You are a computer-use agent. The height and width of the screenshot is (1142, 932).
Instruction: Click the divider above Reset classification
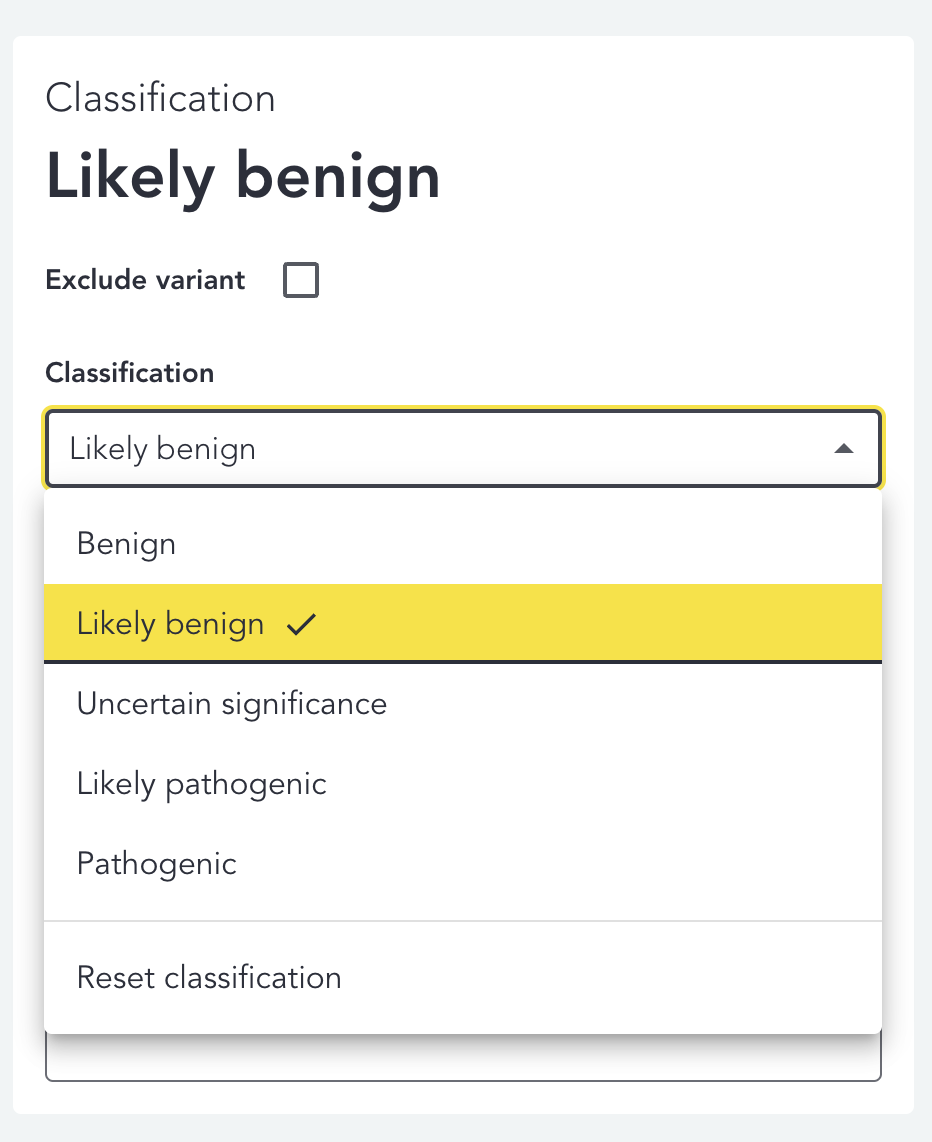tap(462, 920)
